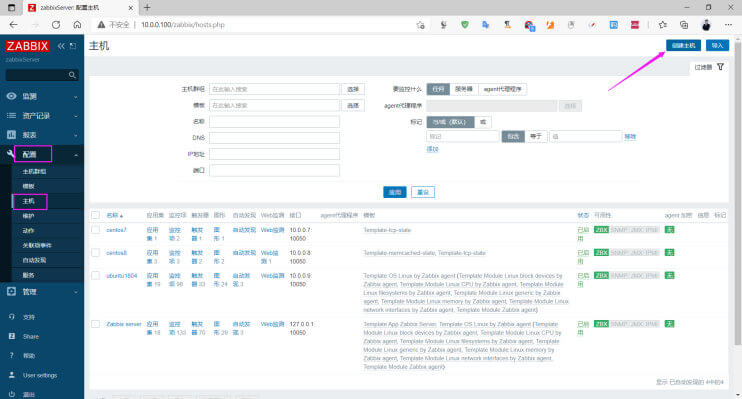Open 维护 in the configuration submenu
Viewport: 742px width, 399px height.
(x=28, y=216)
